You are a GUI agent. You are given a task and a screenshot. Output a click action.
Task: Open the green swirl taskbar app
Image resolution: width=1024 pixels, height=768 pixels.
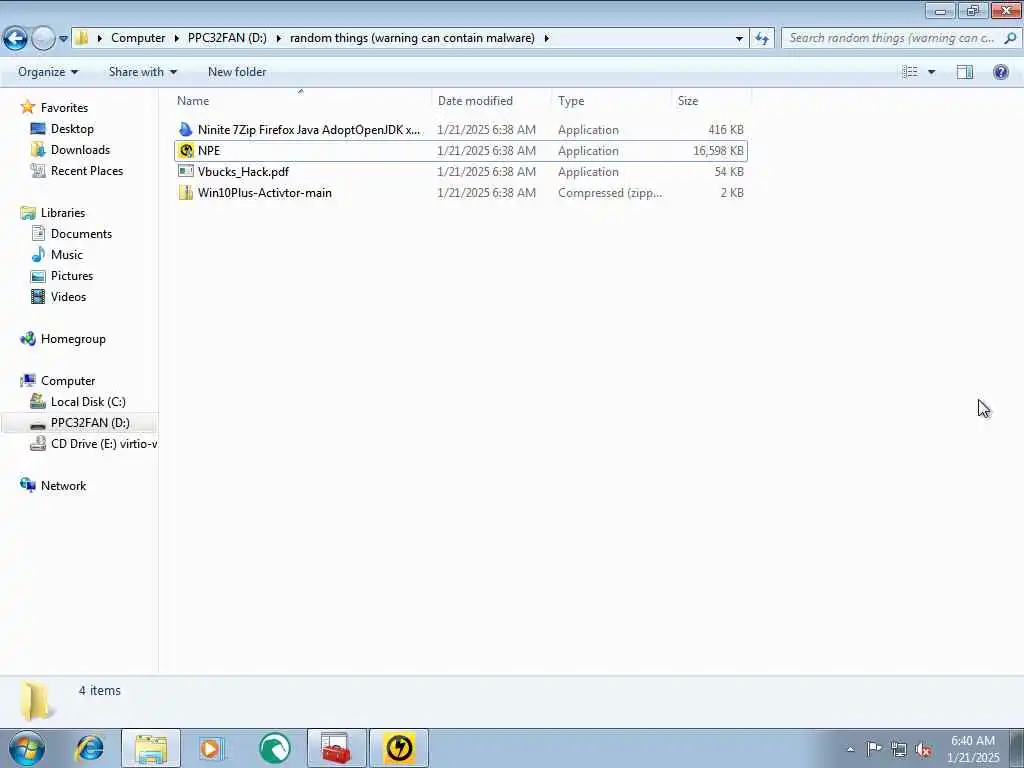(274, 748)
